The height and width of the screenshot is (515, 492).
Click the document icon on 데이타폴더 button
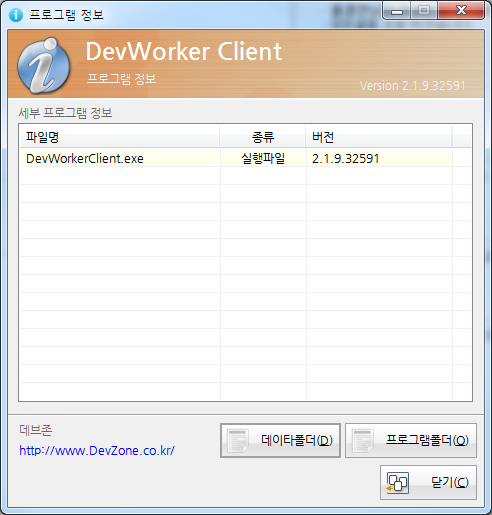coord(238,441)
